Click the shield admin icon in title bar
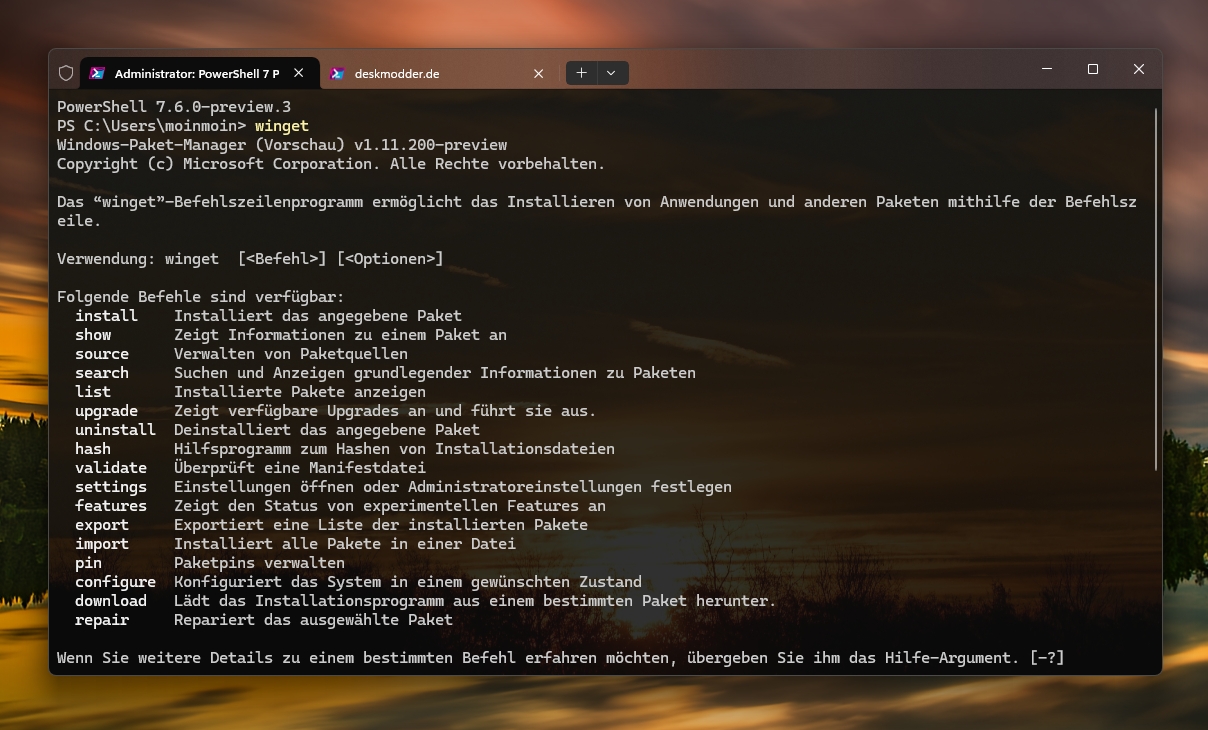1208x730 pixels. (x=66, y=73)
